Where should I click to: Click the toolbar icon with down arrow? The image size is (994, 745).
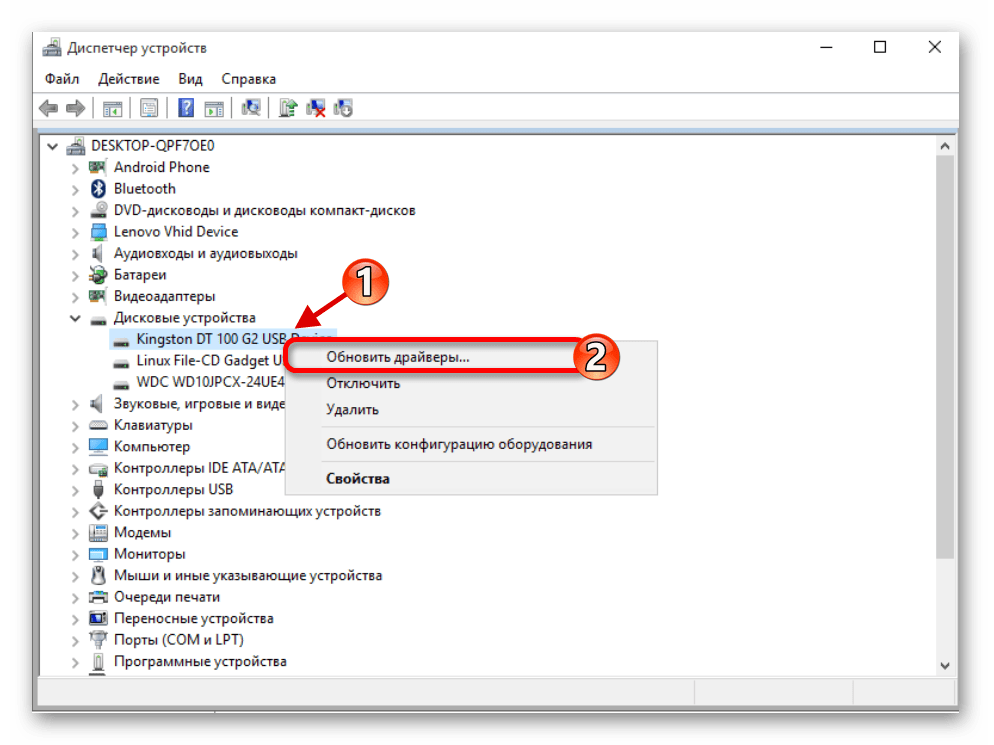(343, 108)
